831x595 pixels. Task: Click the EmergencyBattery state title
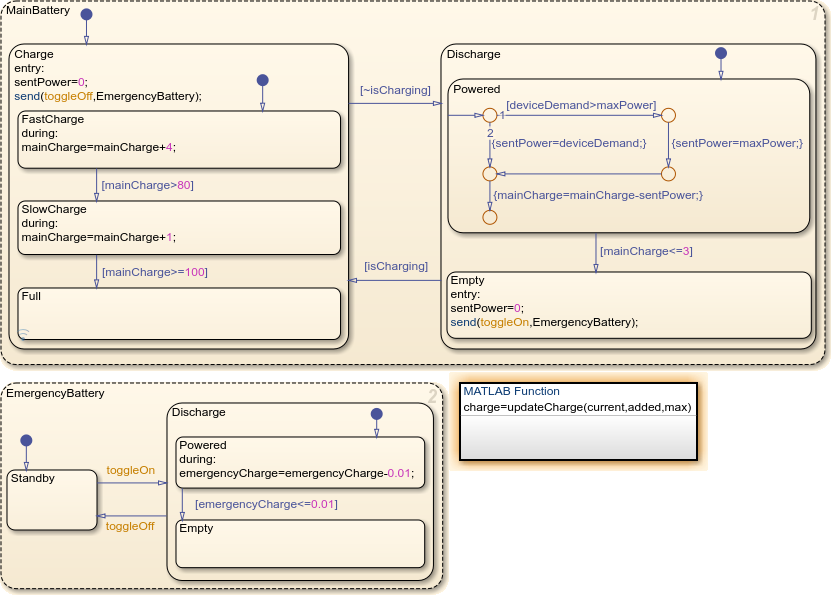[x=55, y=393]
